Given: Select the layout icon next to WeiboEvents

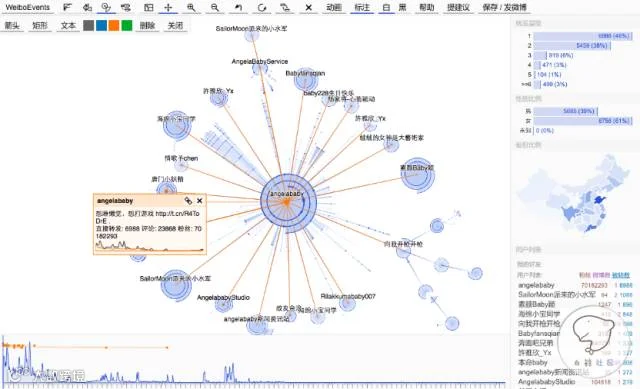Looking at the screenshot, I should click(67, 7).
